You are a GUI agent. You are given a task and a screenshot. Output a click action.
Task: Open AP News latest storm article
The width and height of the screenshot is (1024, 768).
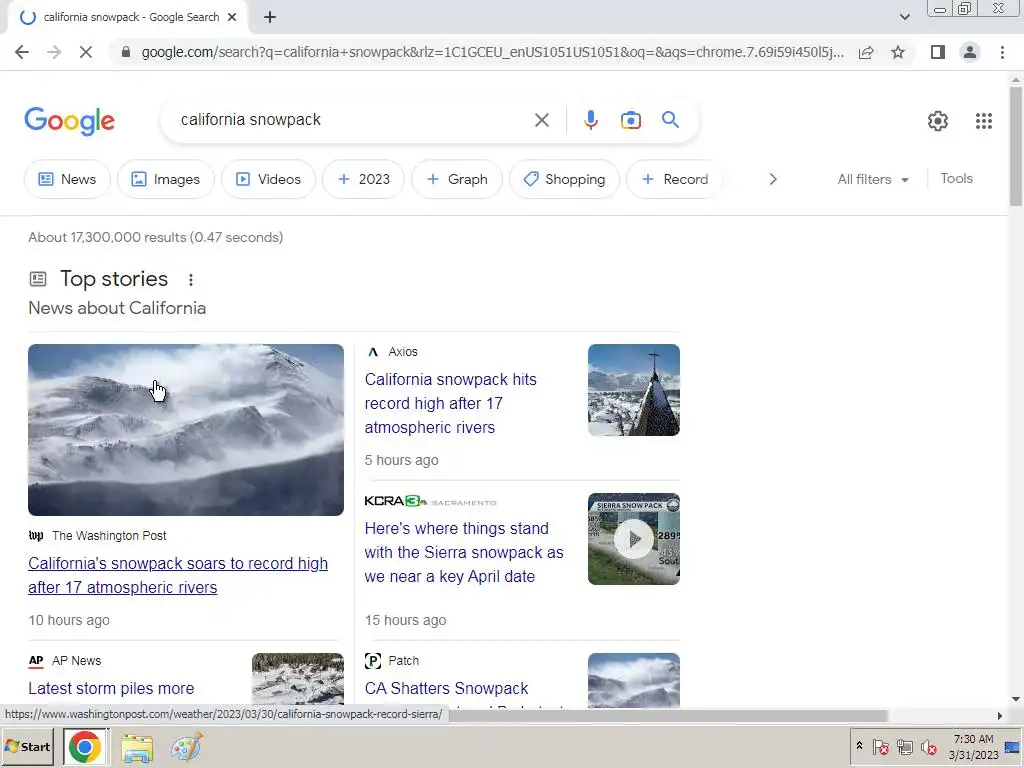(x=111, y=688)
